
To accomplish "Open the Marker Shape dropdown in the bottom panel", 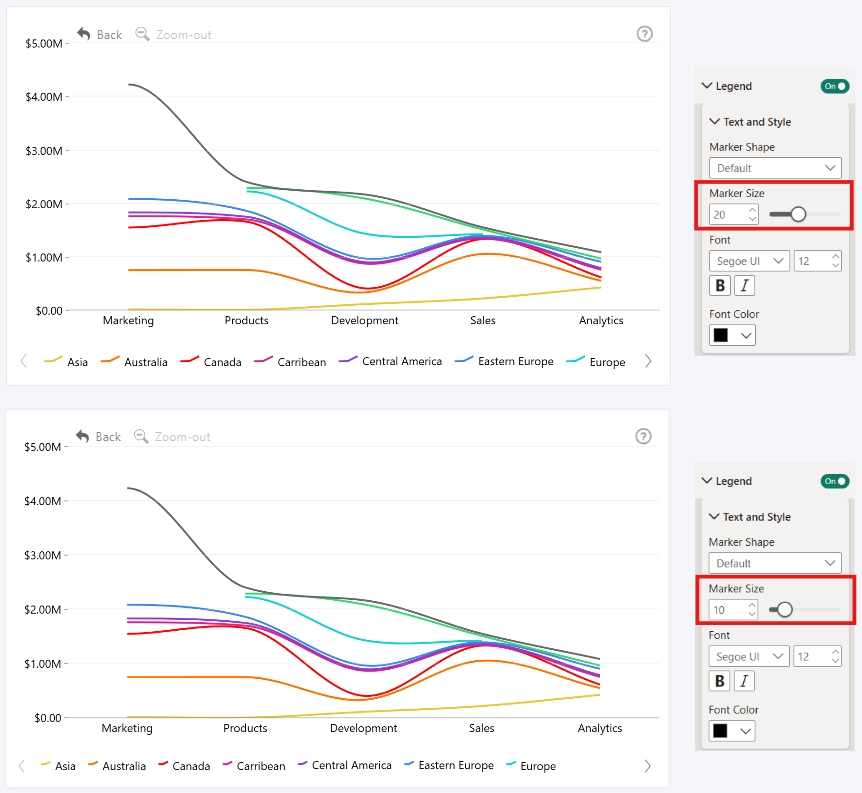I will pyautogui.click(x=775, y=563).
